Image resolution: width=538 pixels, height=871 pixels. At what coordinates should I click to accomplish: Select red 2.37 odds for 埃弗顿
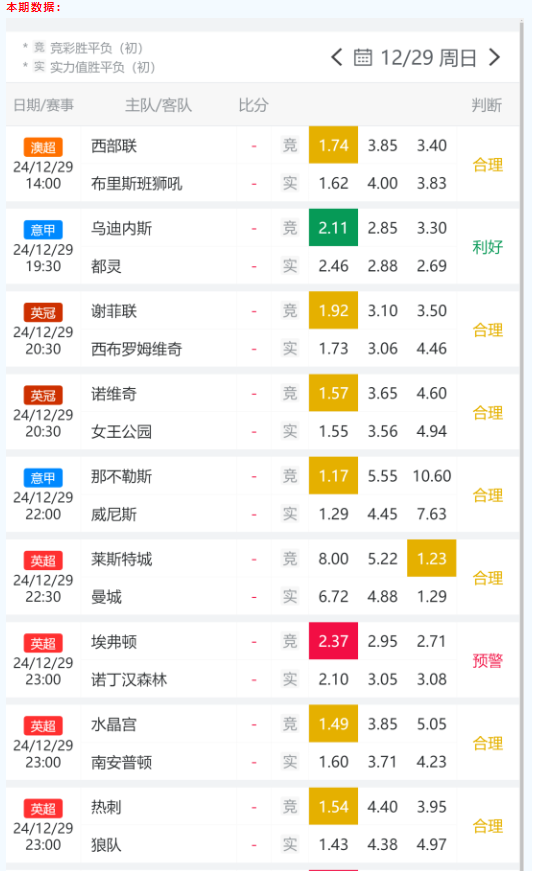[333, 641]
